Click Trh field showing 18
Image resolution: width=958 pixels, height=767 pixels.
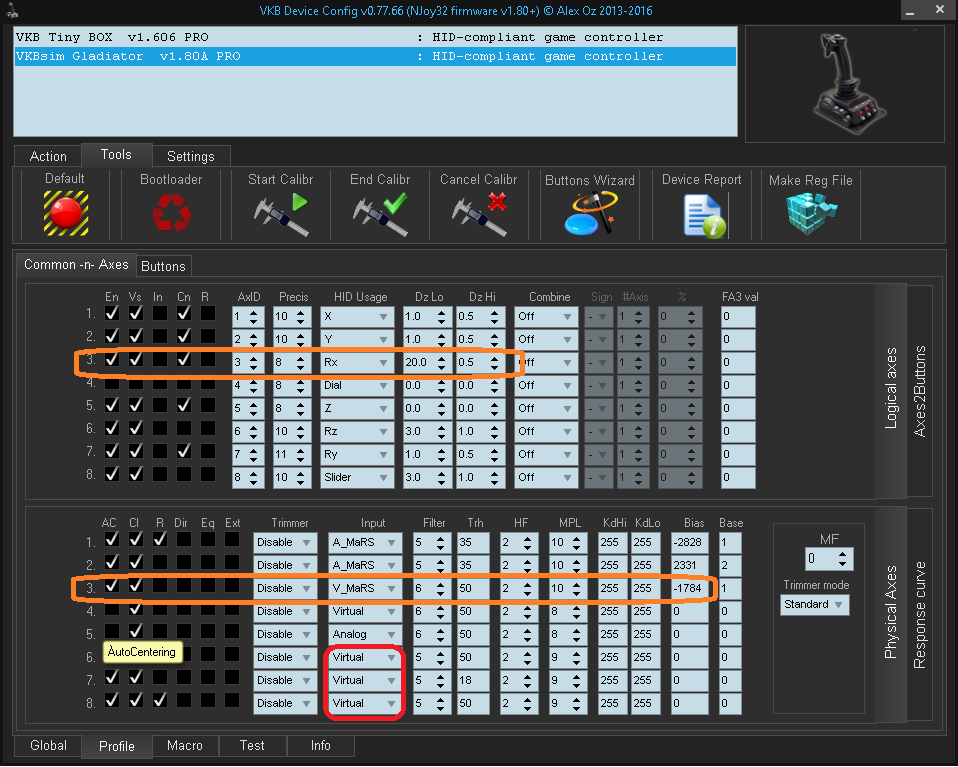tap(473, 680)
